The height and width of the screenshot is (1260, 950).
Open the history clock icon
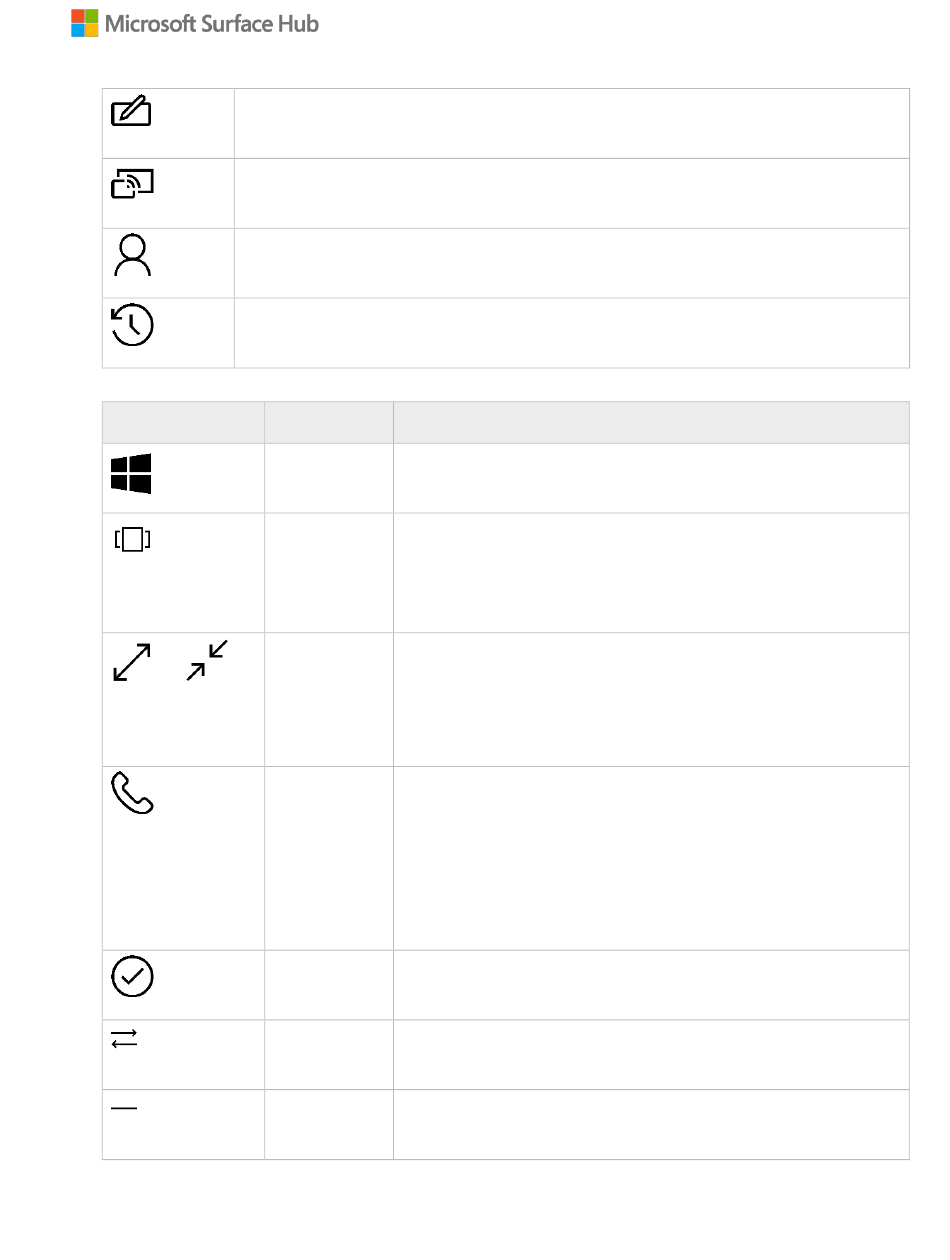point(133,325)
